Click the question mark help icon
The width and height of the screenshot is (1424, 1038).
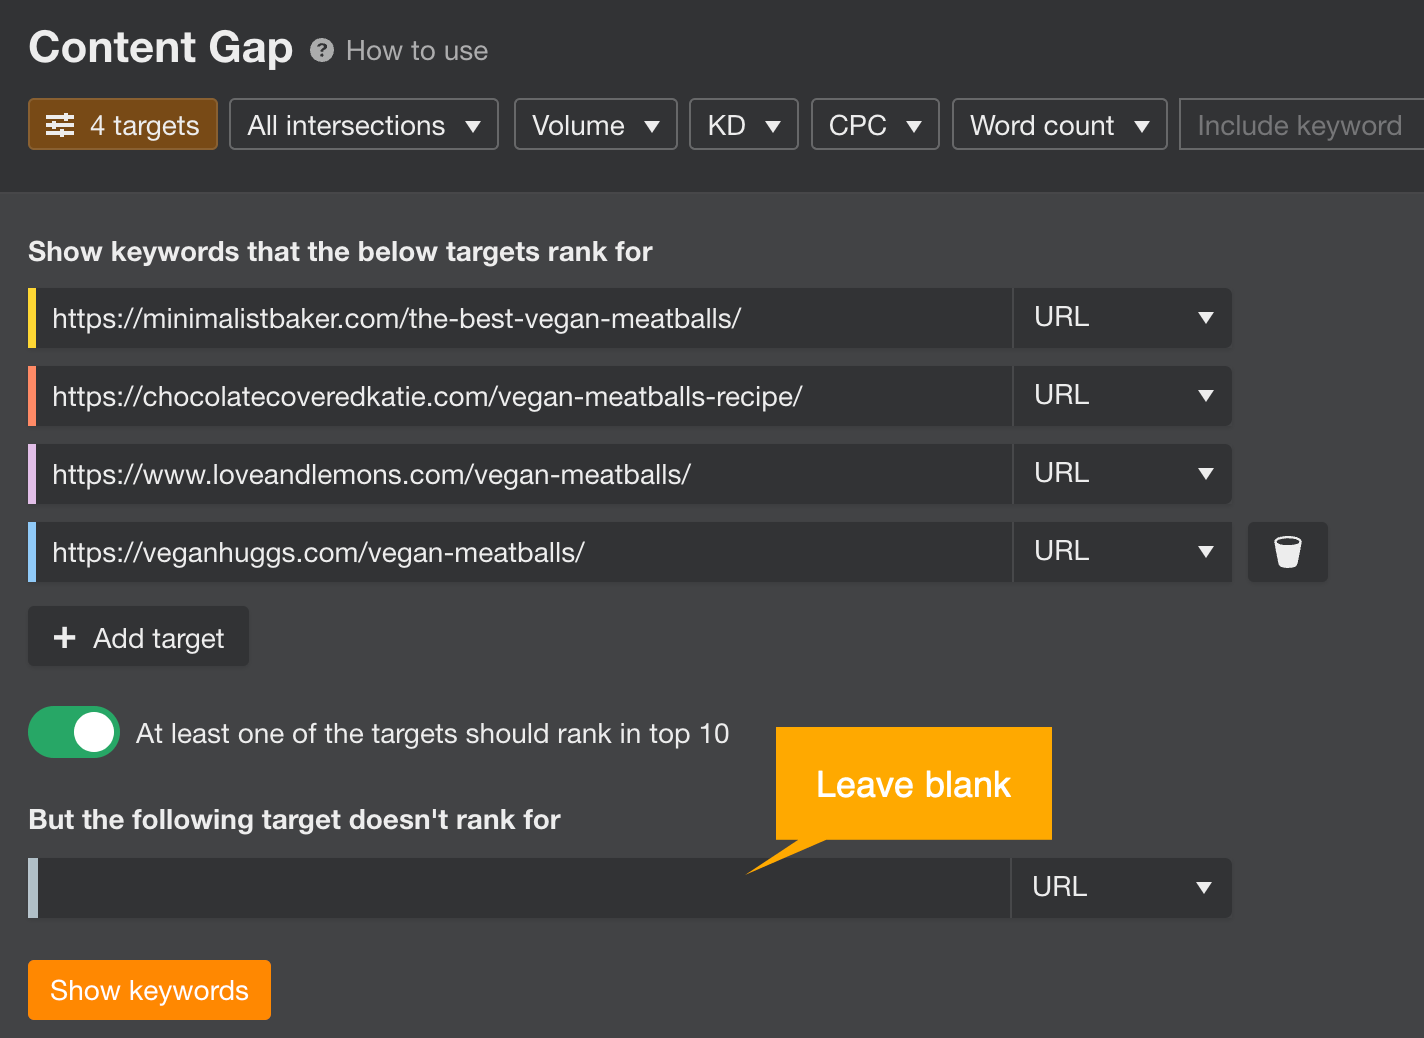click(x=322, y=50)
